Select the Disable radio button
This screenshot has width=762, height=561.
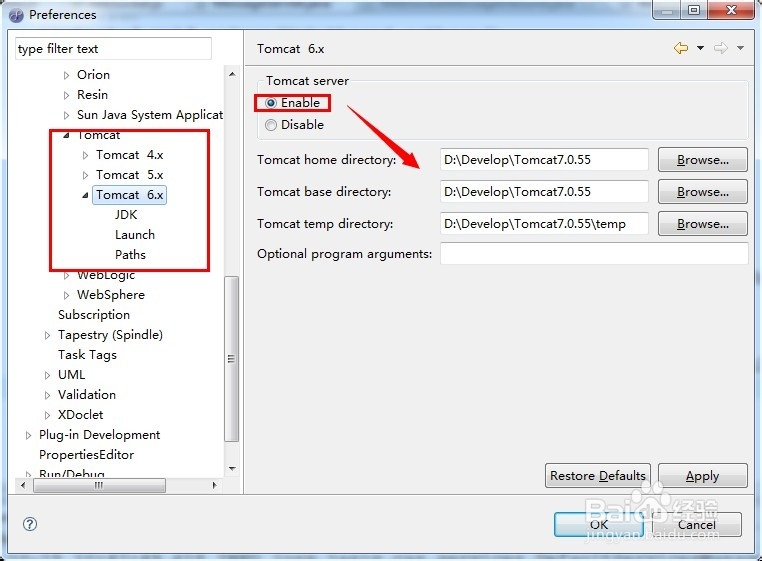[271, 125]
